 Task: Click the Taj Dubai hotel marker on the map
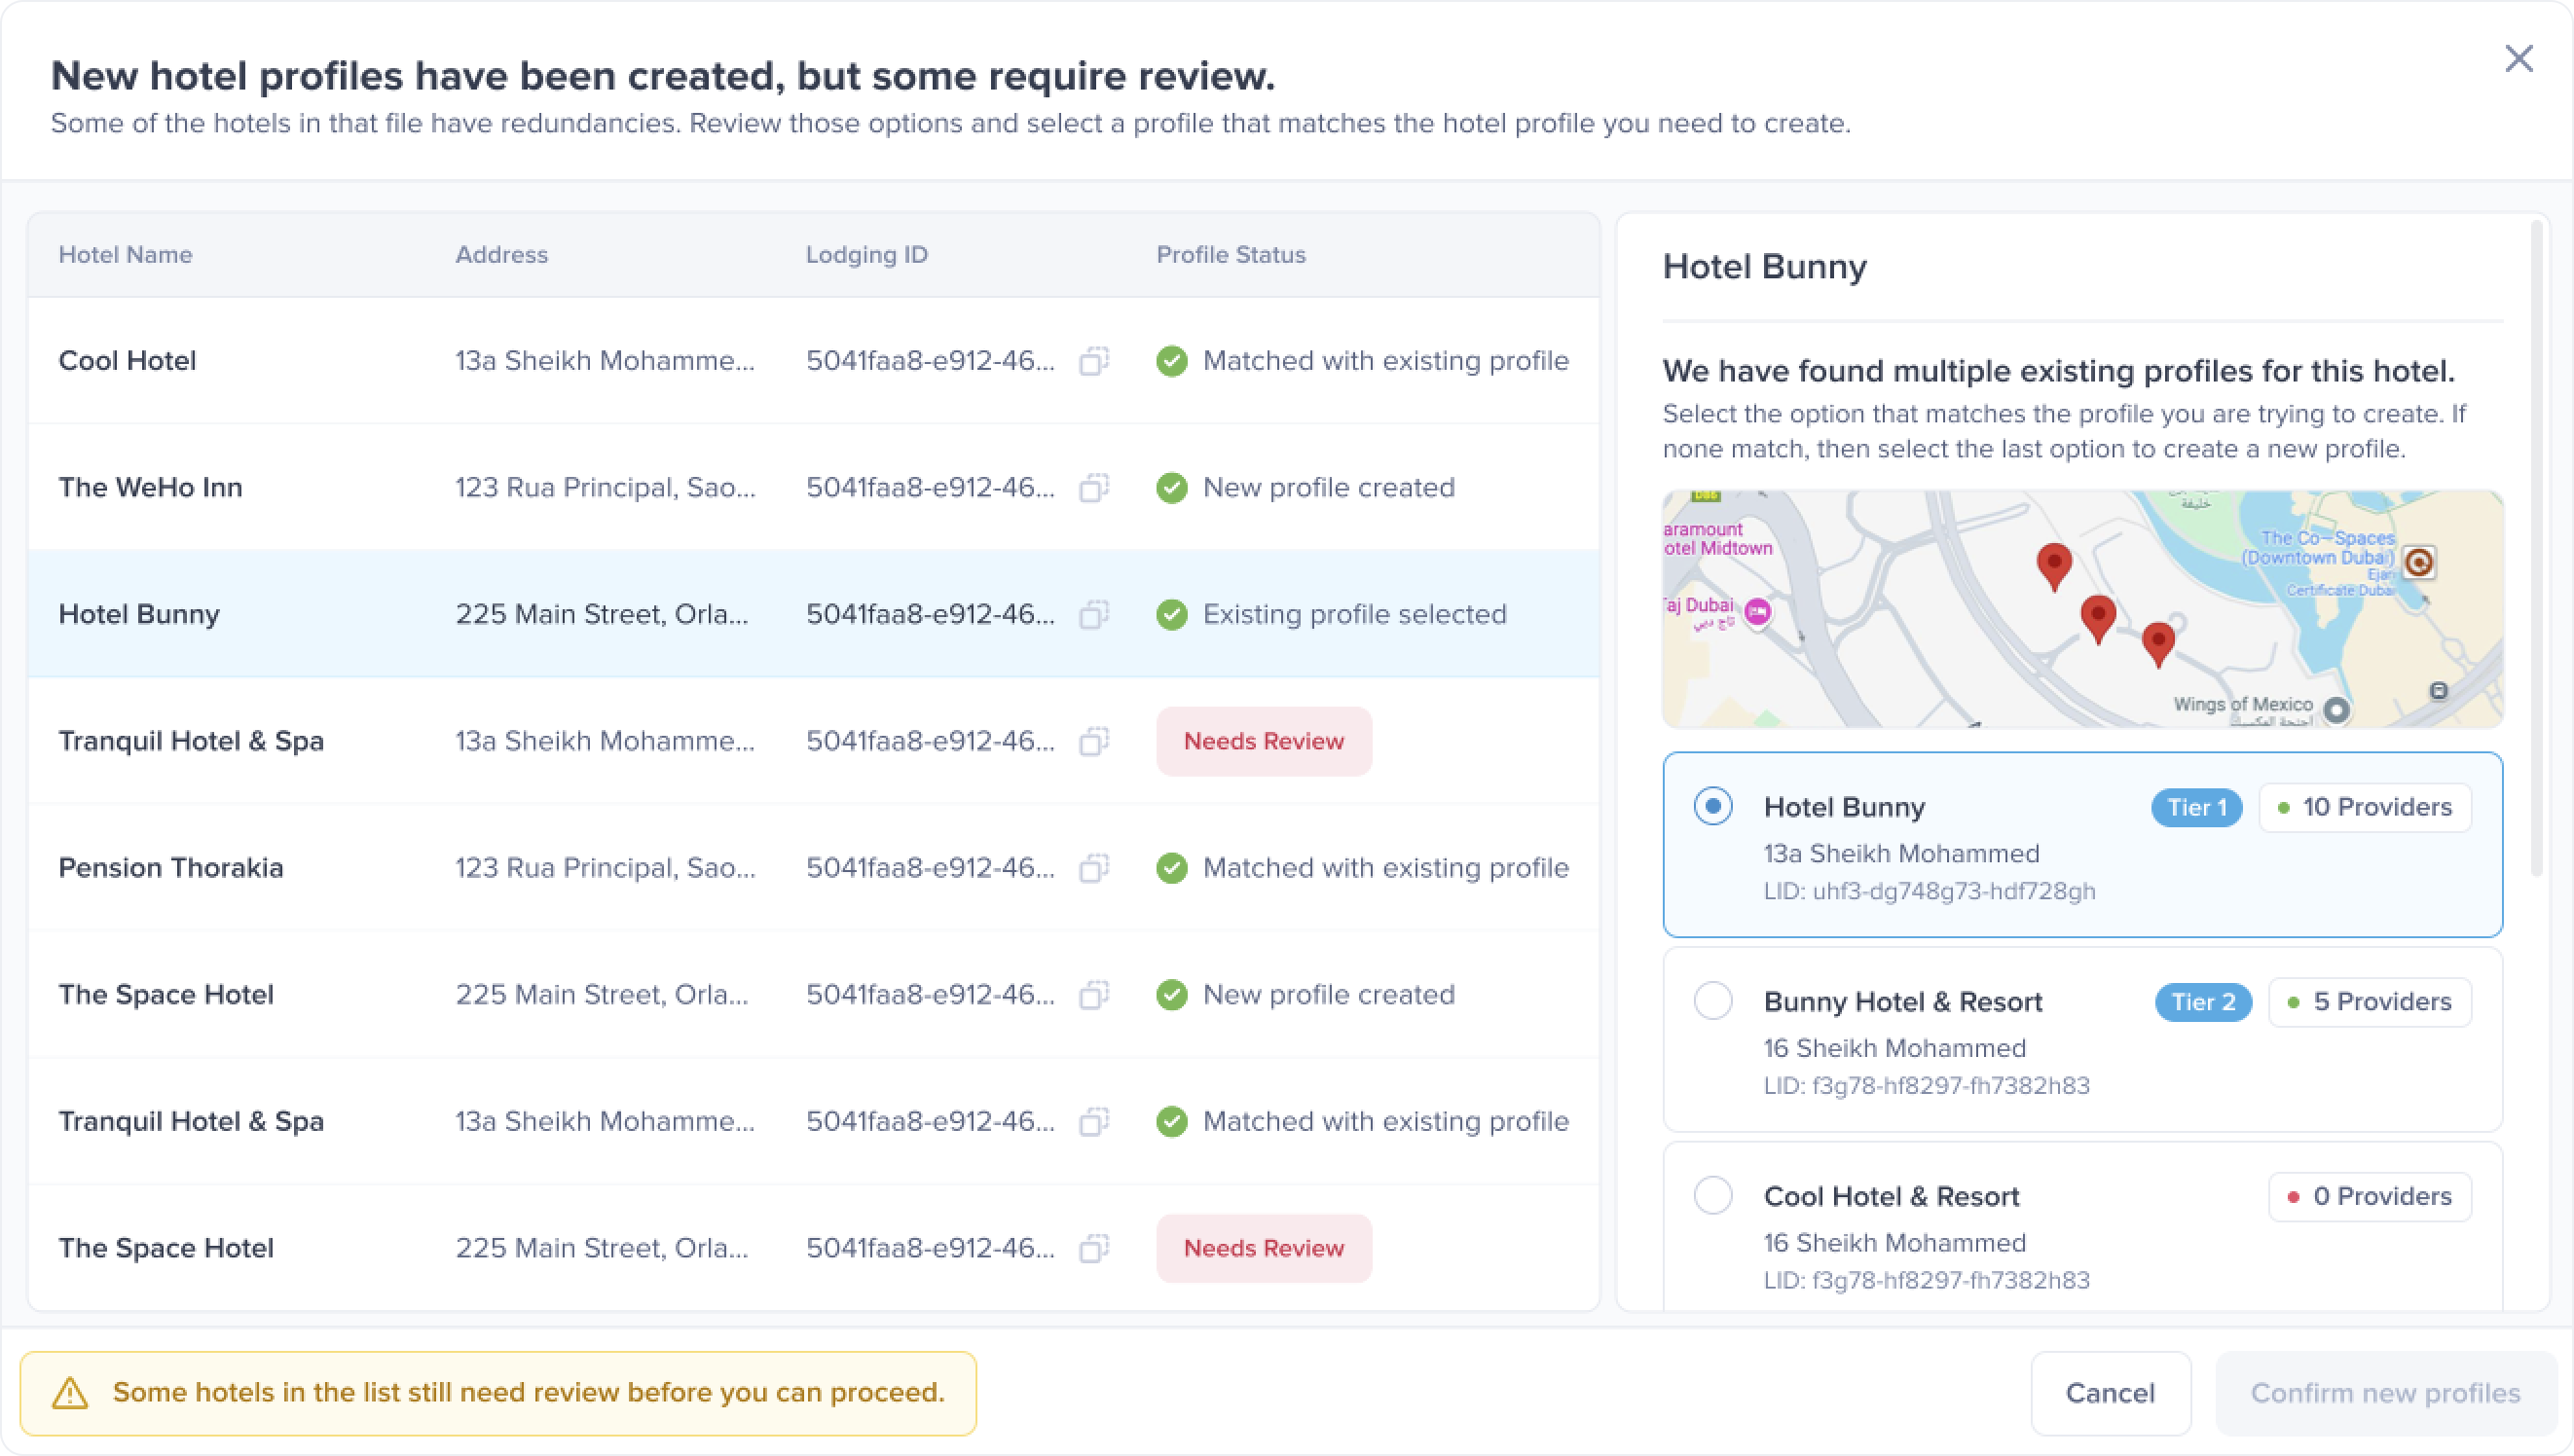click(1757, 612)
